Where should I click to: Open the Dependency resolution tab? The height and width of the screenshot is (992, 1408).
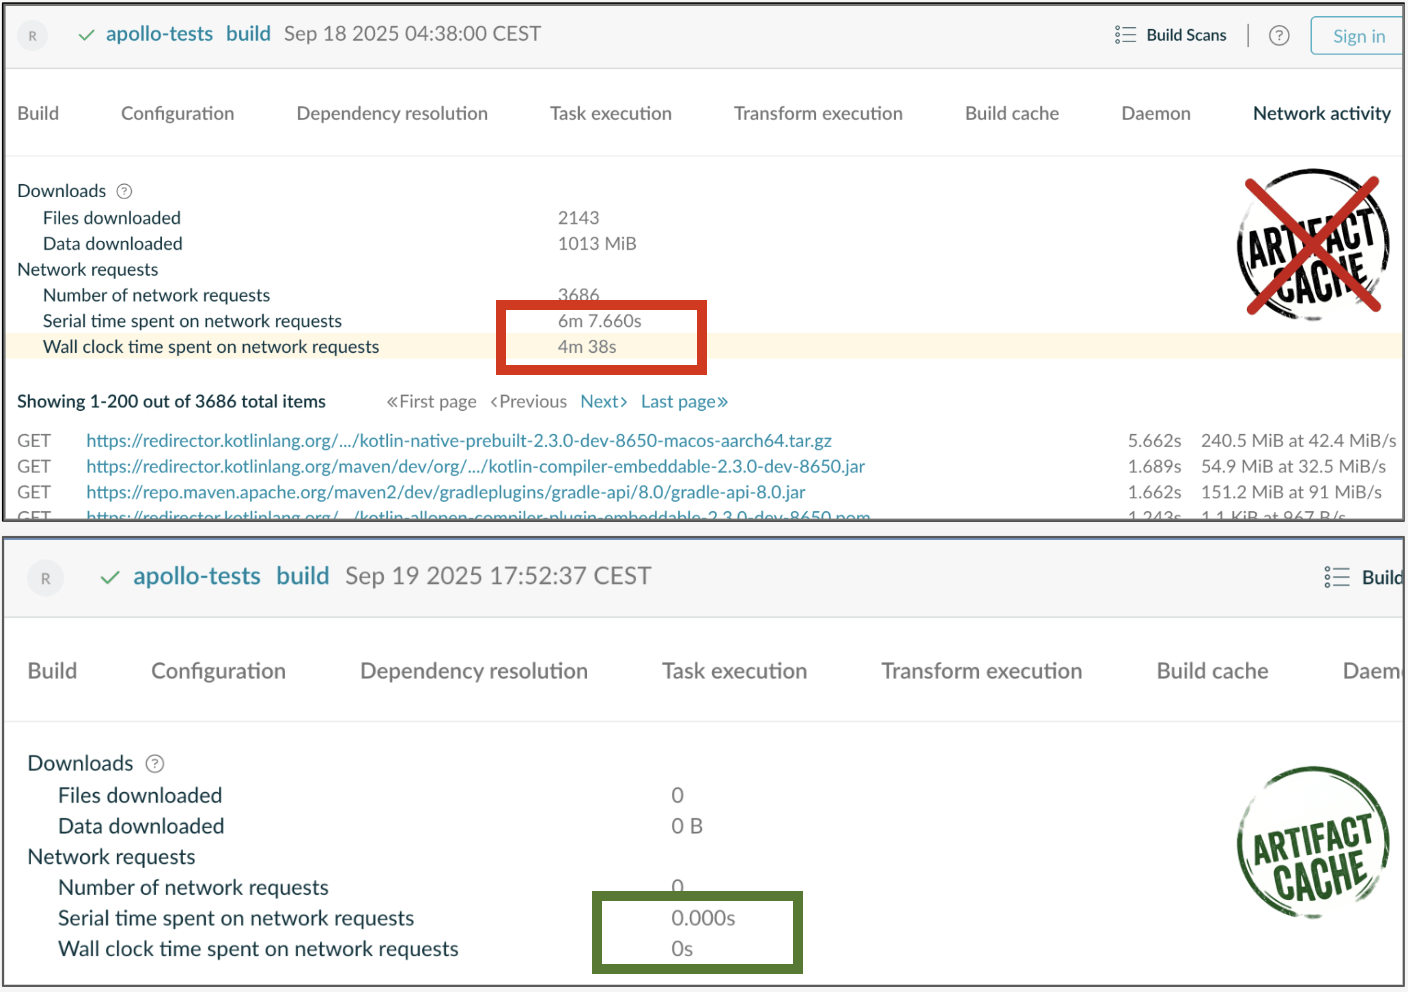coord(391,113)
